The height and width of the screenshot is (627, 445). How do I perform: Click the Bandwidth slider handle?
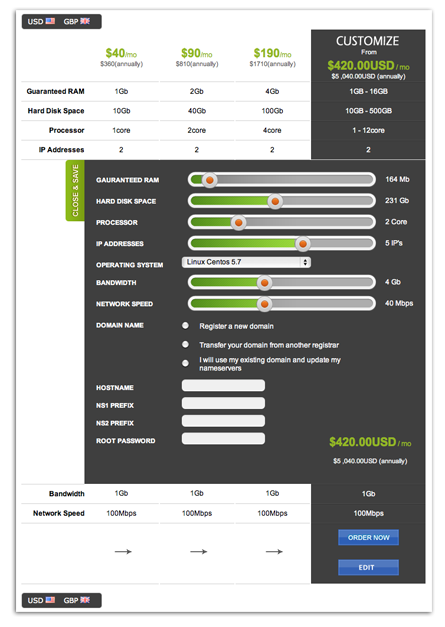[x=264, y=283]
